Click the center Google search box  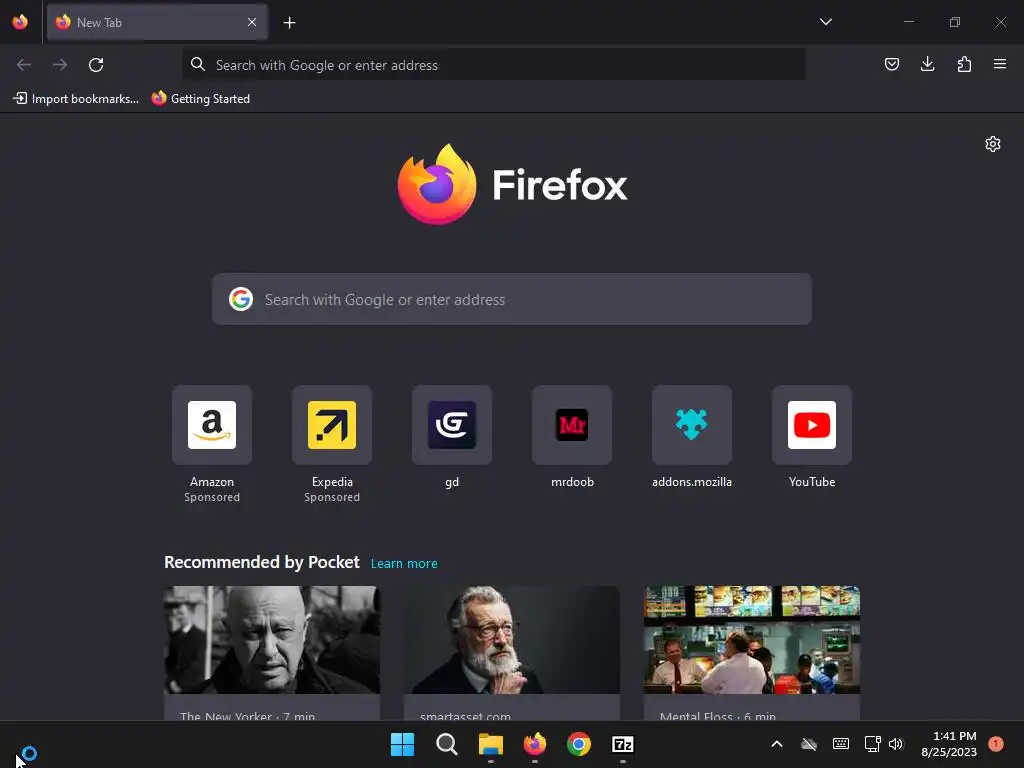click(x=512, y=299)
